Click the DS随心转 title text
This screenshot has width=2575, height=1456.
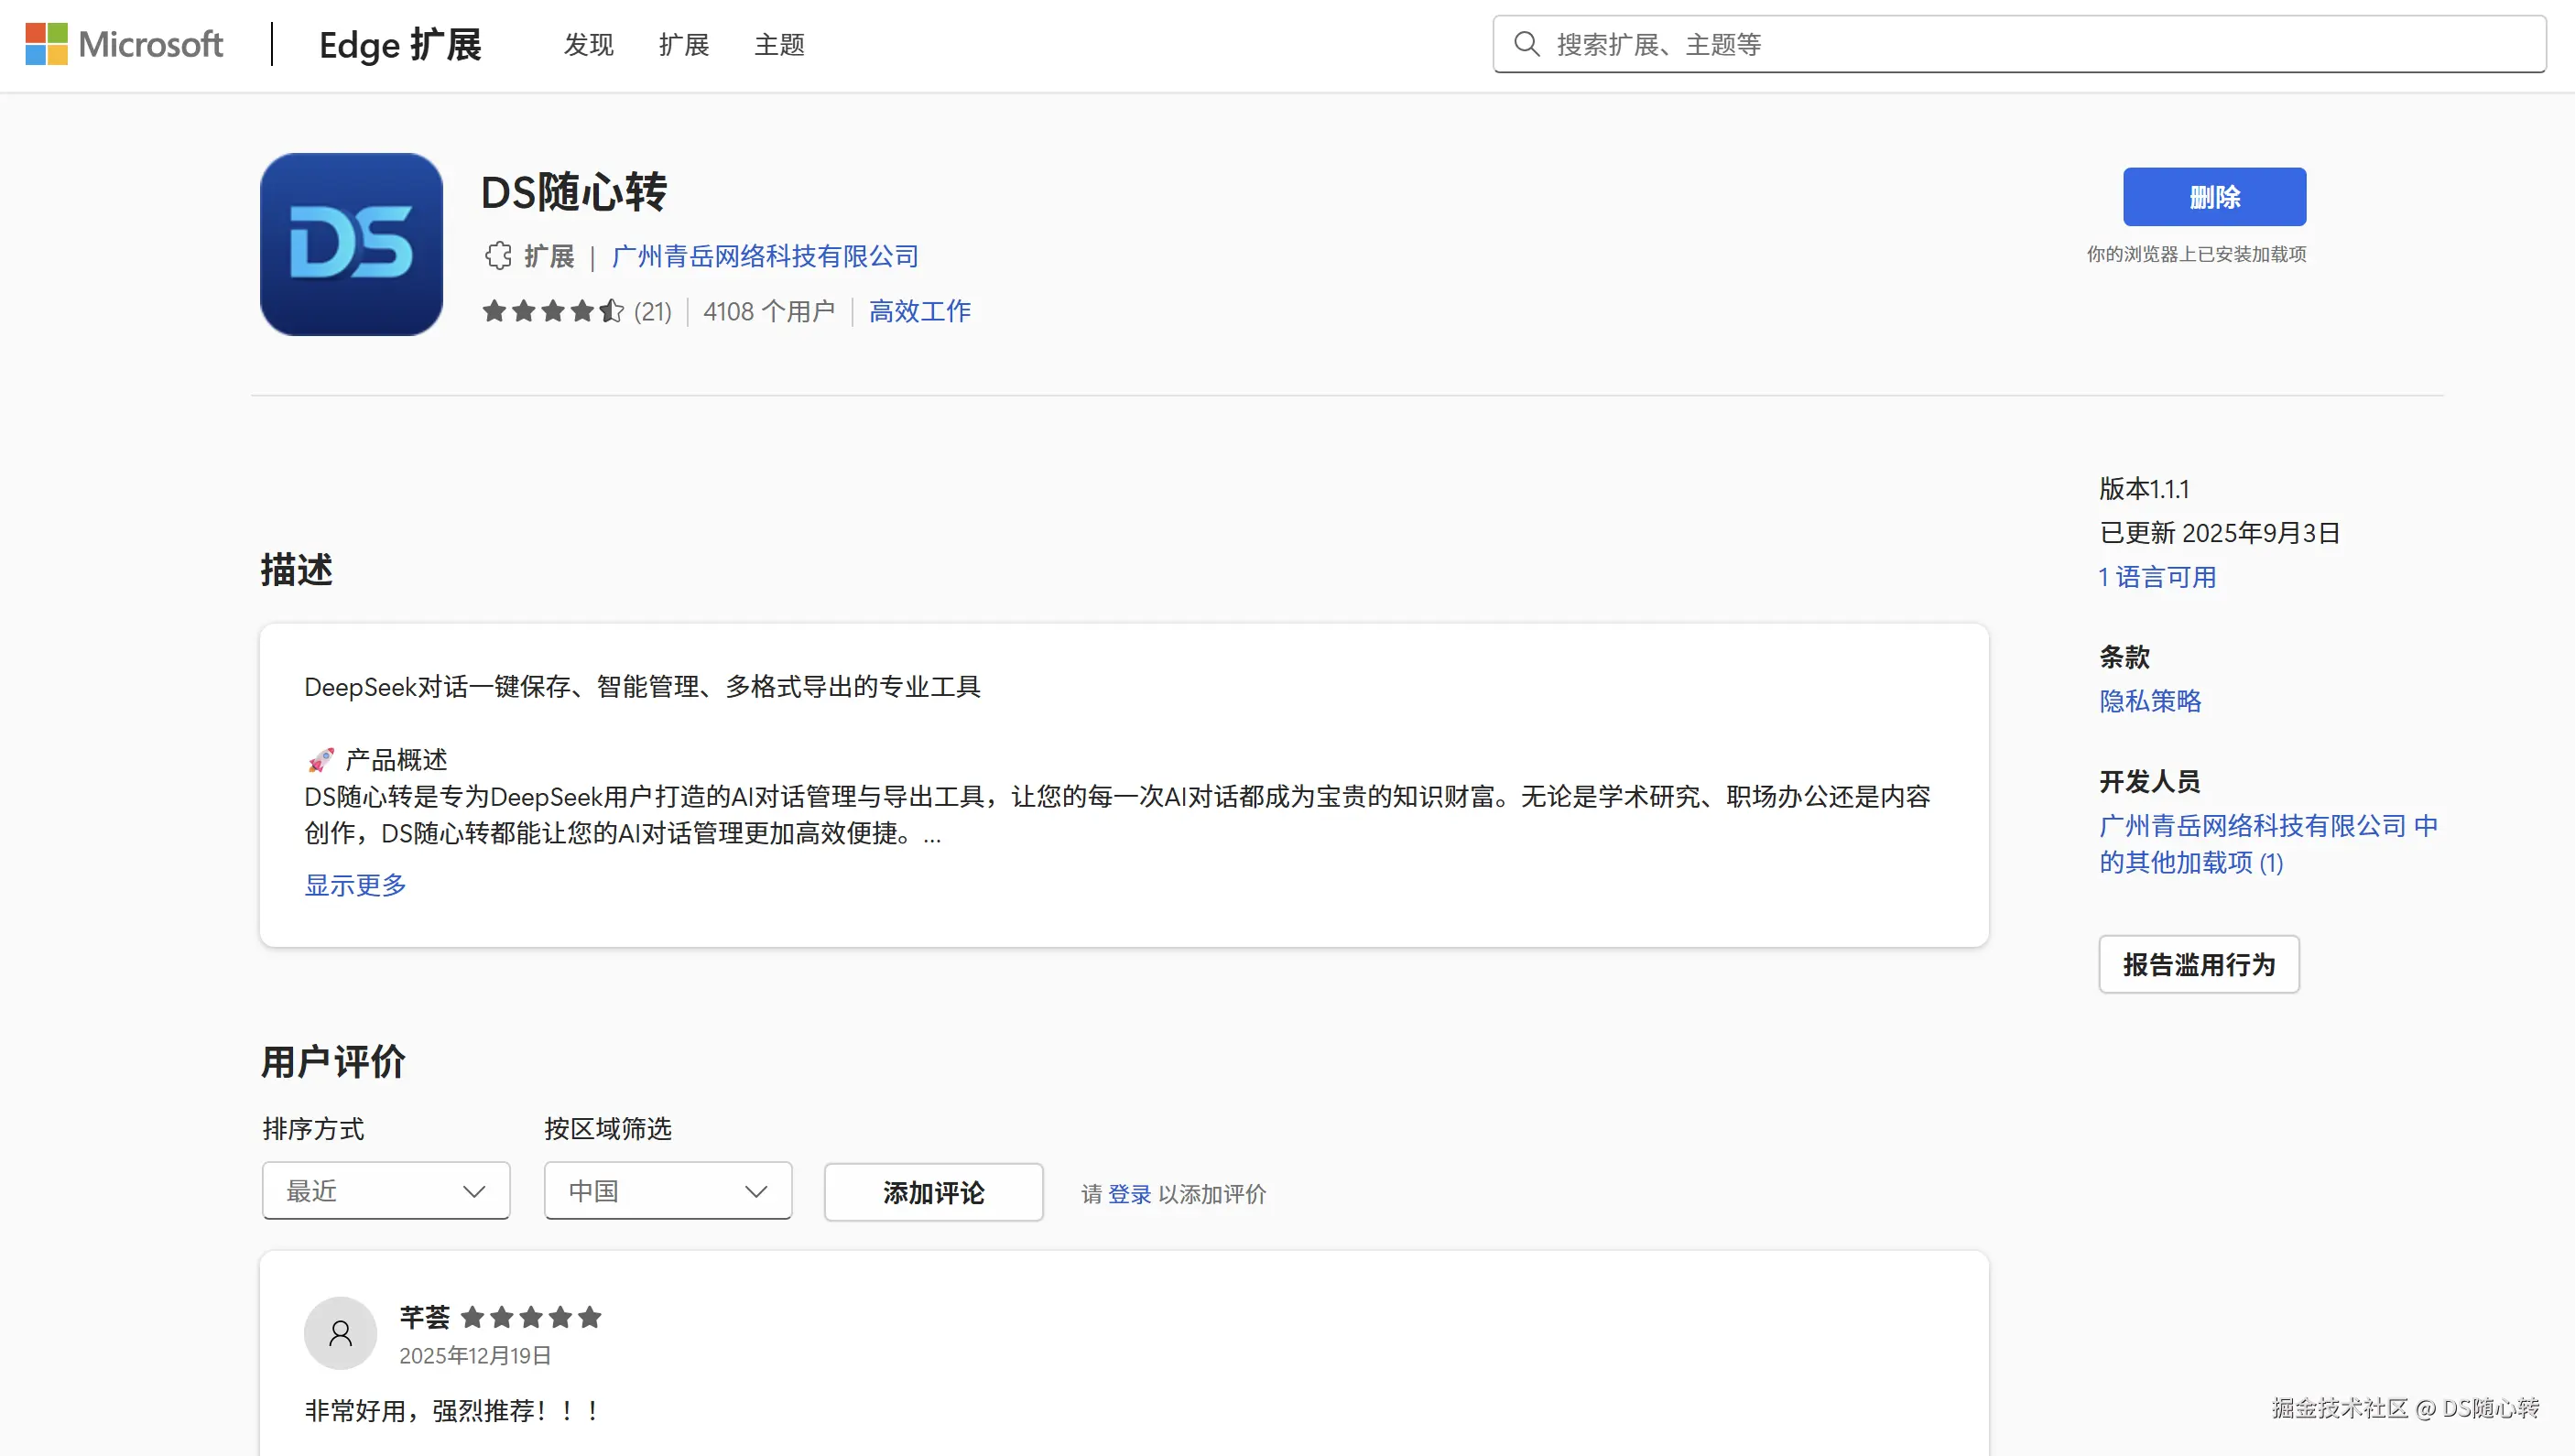pyautogui.click(x=573, y=192)
